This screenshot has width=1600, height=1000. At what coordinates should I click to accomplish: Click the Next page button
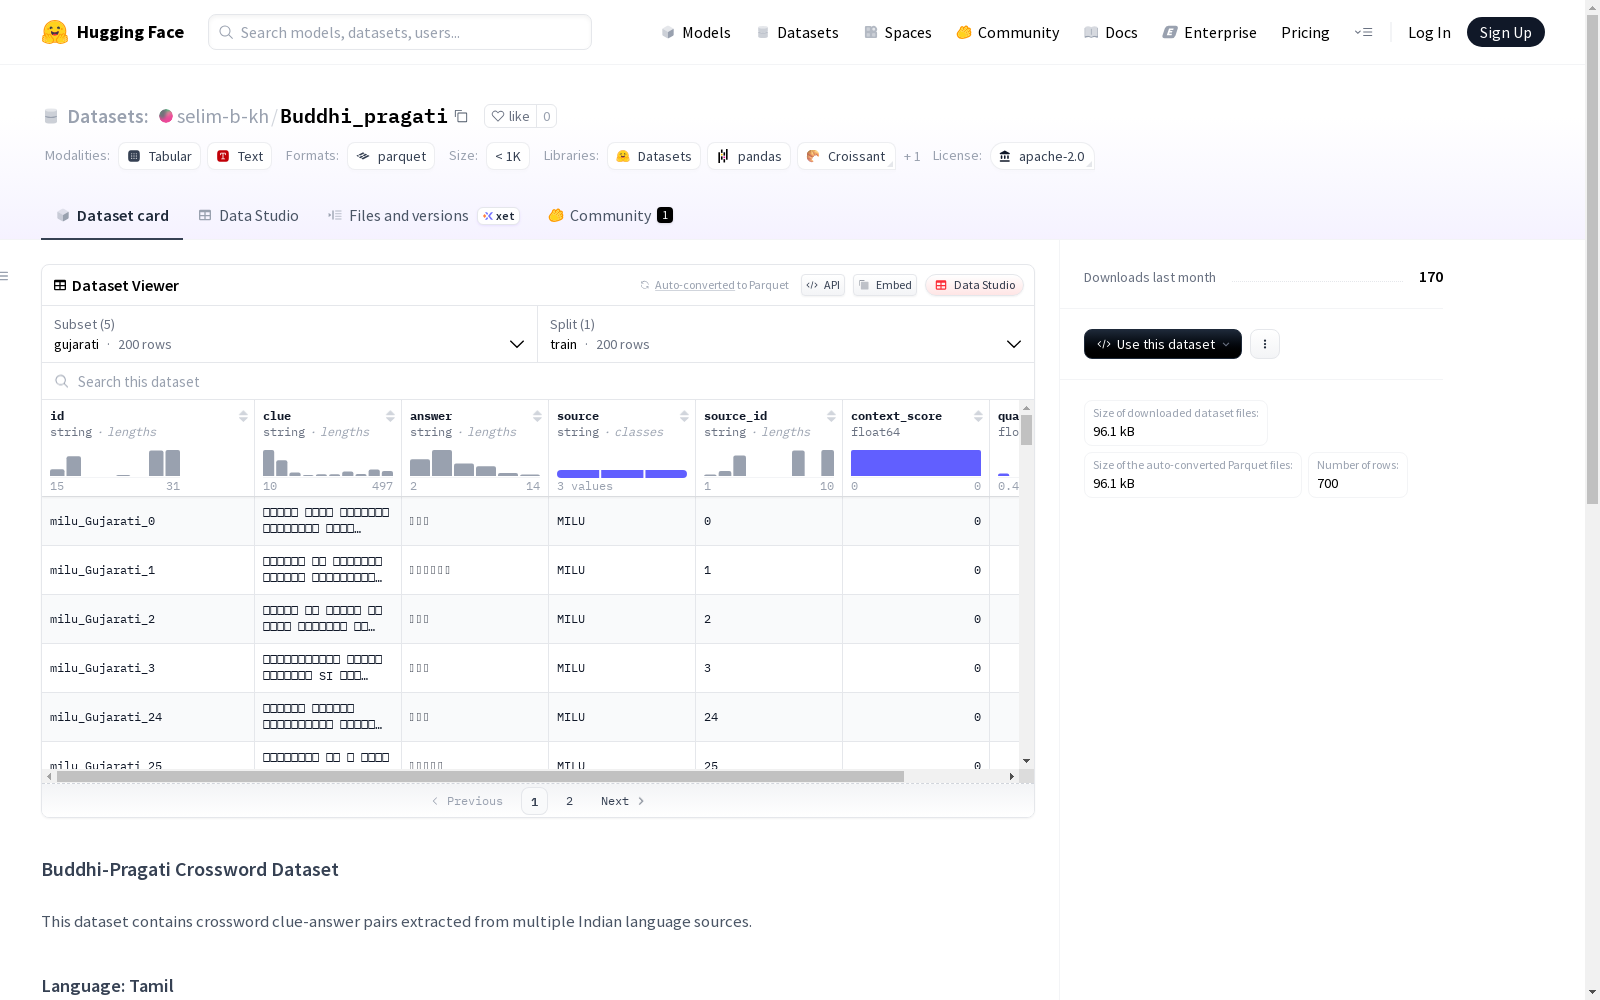click(x=622, y=801)
